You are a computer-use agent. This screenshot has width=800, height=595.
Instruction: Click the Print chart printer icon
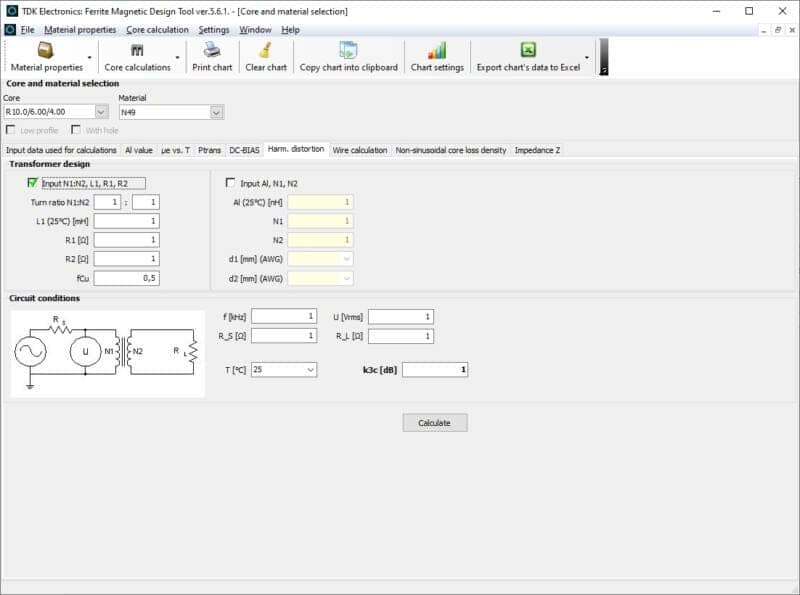[x=212, y=49]
